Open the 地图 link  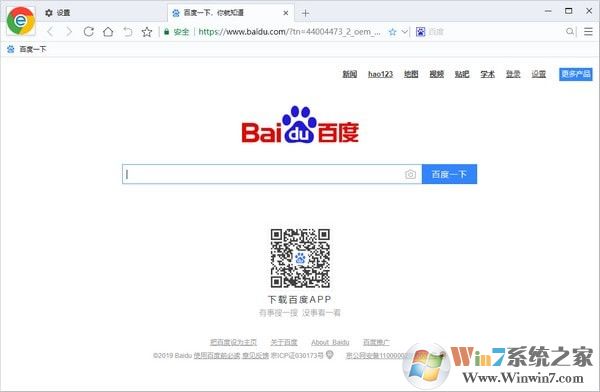coord(411,74)
